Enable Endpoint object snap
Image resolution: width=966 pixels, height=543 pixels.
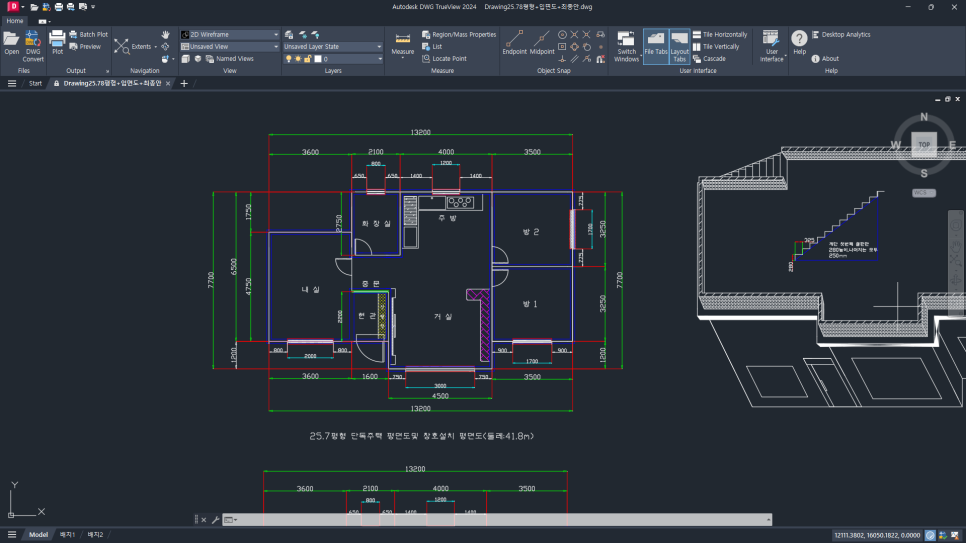point(514,43)
